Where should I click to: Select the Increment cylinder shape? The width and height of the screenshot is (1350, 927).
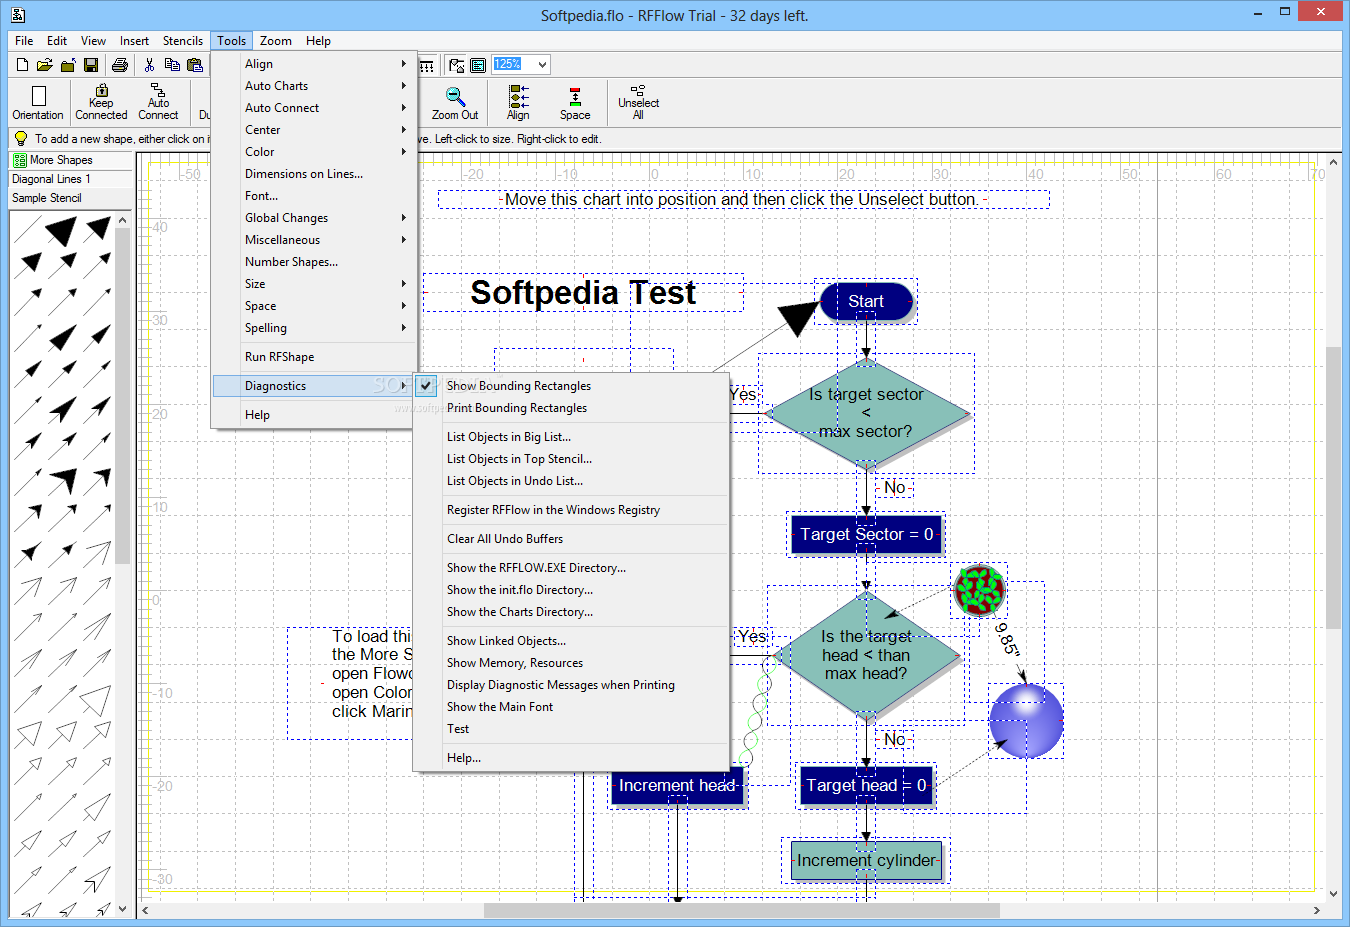(866, 860)
